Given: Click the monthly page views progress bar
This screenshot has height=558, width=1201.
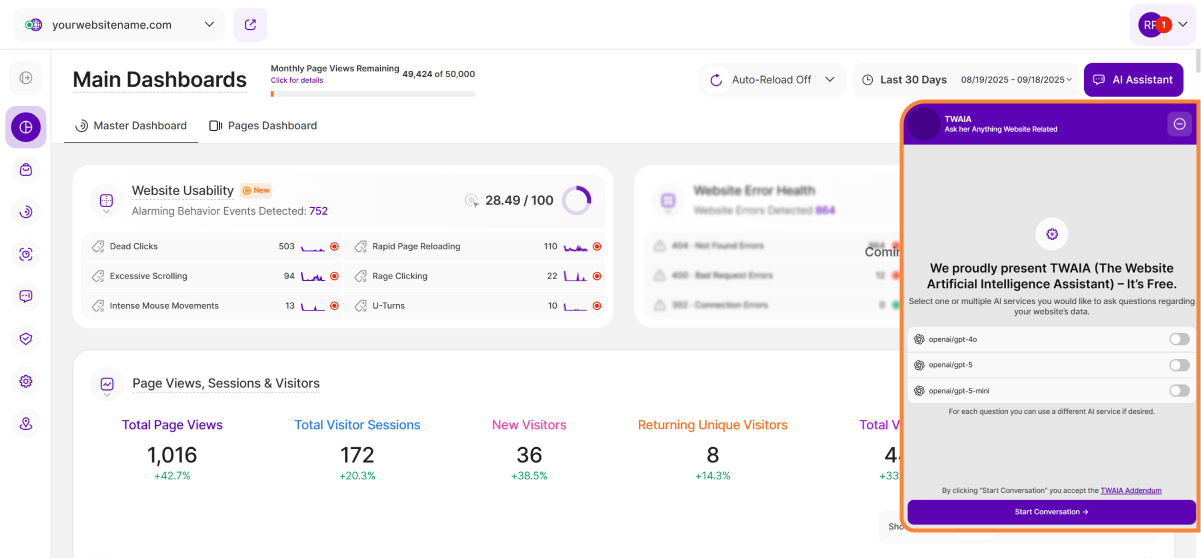Looking at the screenshot, I should [372, 94].
